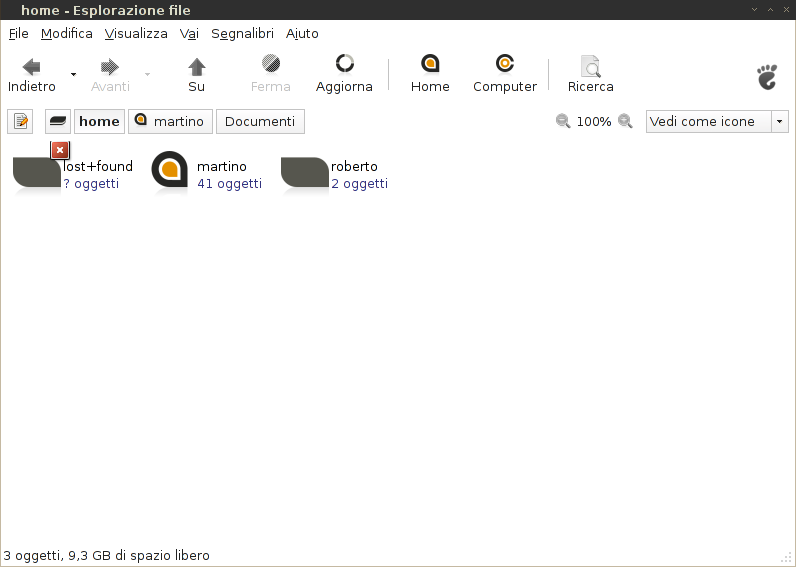This screenshot has height=567, width=796.
Task: Navigate to Documenti in the path bar
Action: 260,121
